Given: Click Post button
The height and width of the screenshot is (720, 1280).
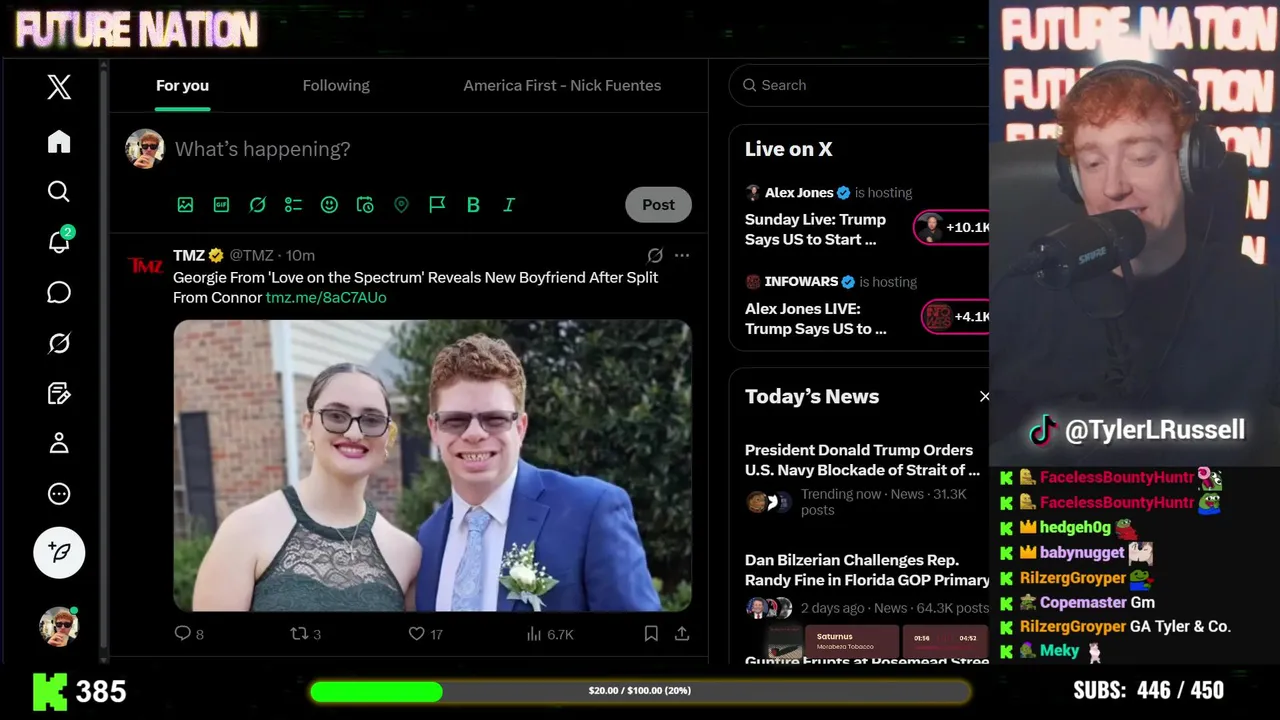Looking at the screenshot, I should (658, 205).
